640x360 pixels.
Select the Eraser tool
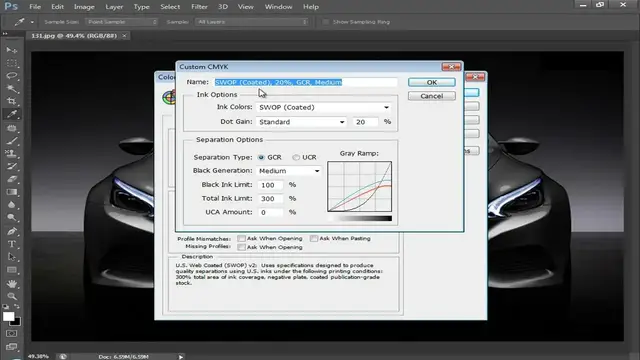tap(12, 179)
